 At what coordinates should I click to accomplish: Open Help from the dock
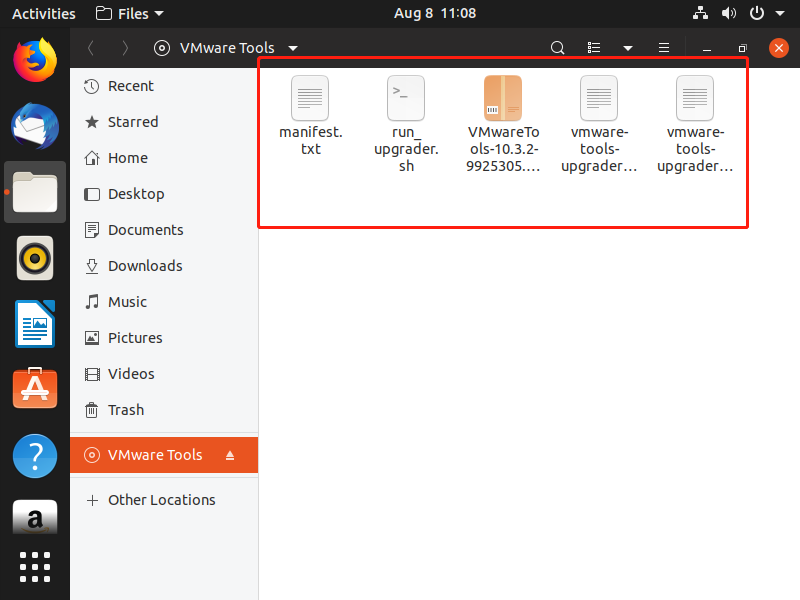(x=35, y=456)
